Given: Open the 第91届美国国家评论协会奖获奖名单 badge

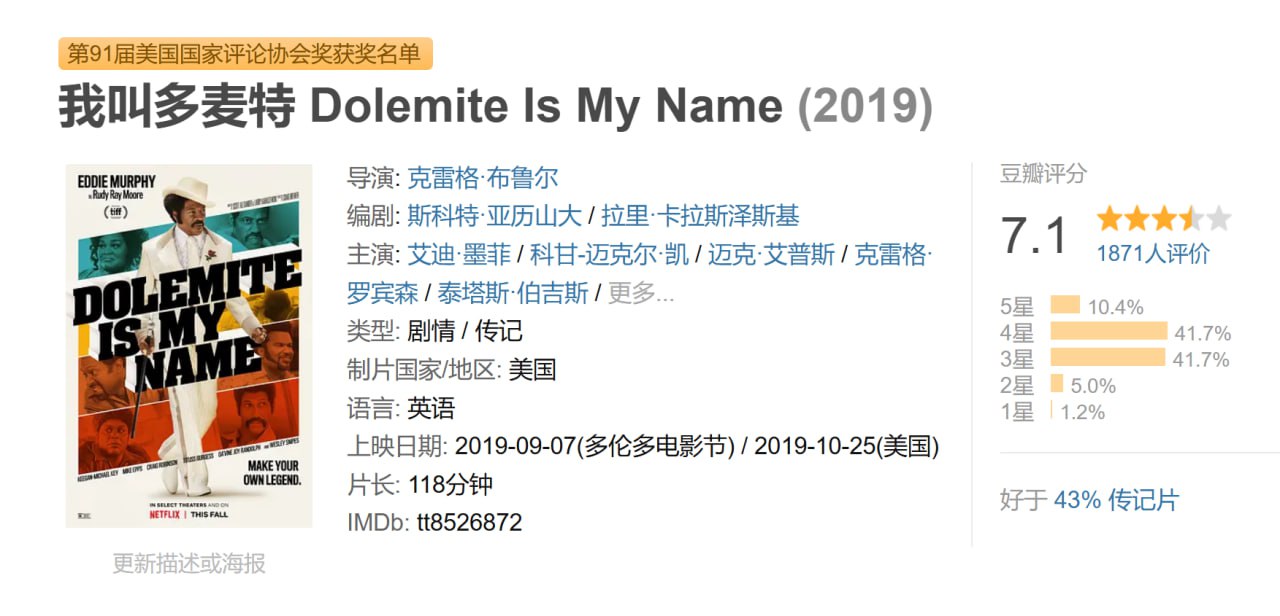Looking at the screenshot, I should [x=245, y=53].
